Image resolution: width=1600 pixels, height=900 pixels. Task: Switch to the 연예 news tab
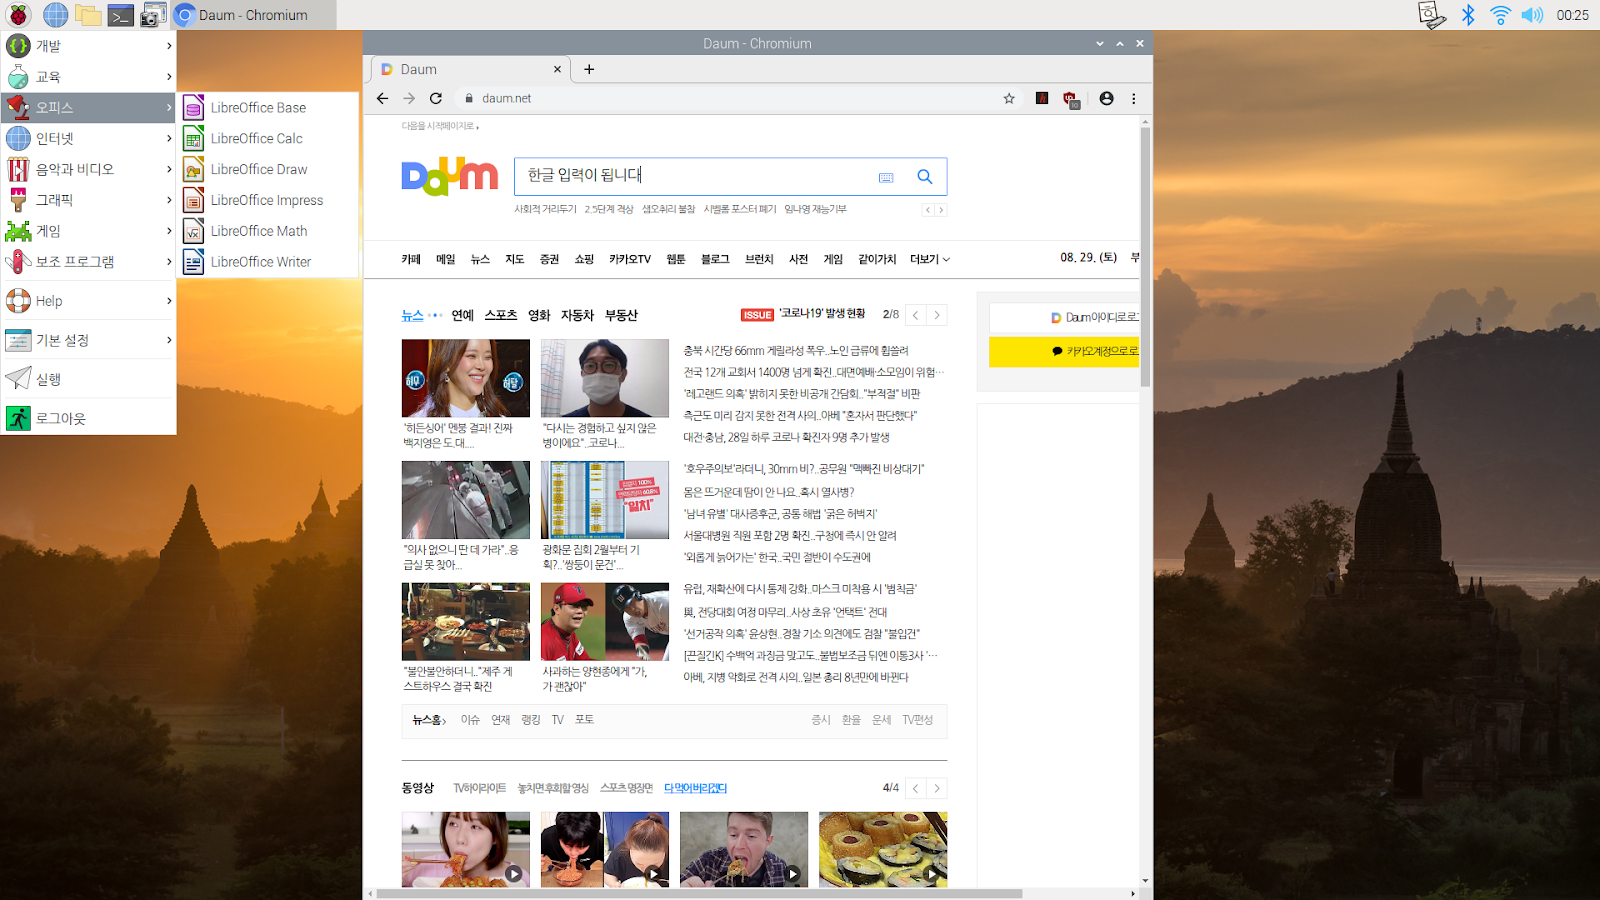463,315
